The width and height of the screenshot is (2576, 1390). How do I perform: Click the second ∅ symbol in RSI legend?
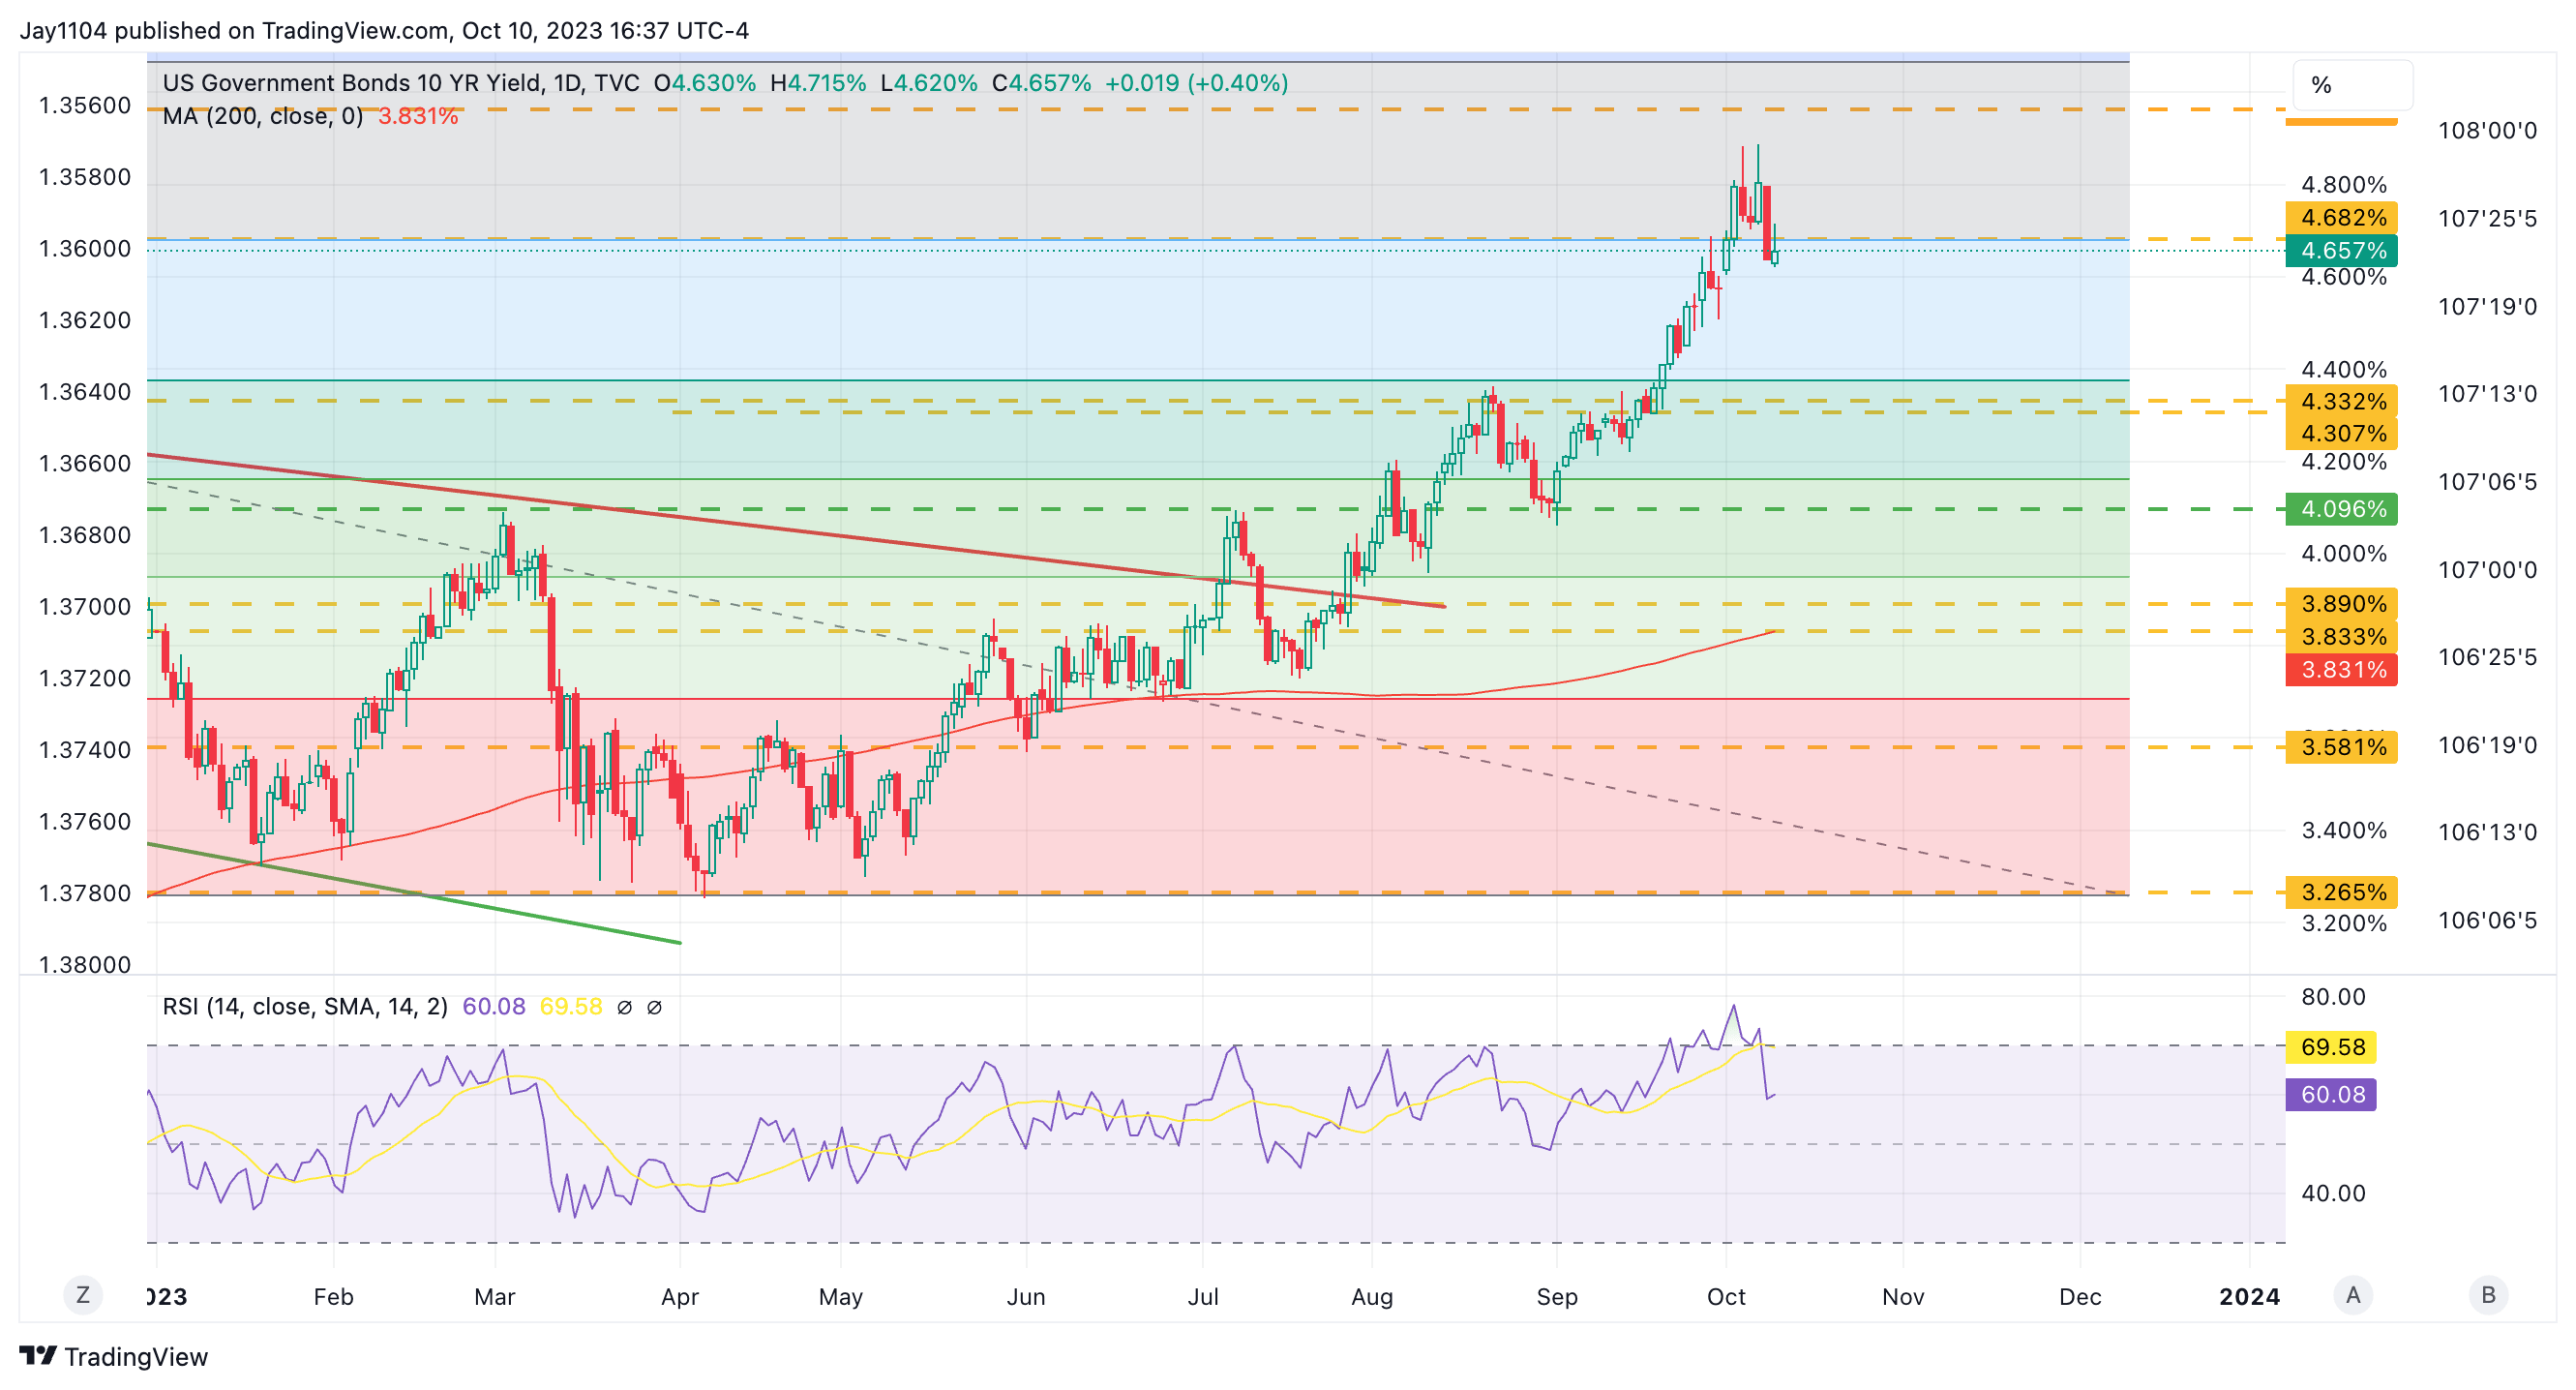pyautogui.click(x=654, y=1007)
